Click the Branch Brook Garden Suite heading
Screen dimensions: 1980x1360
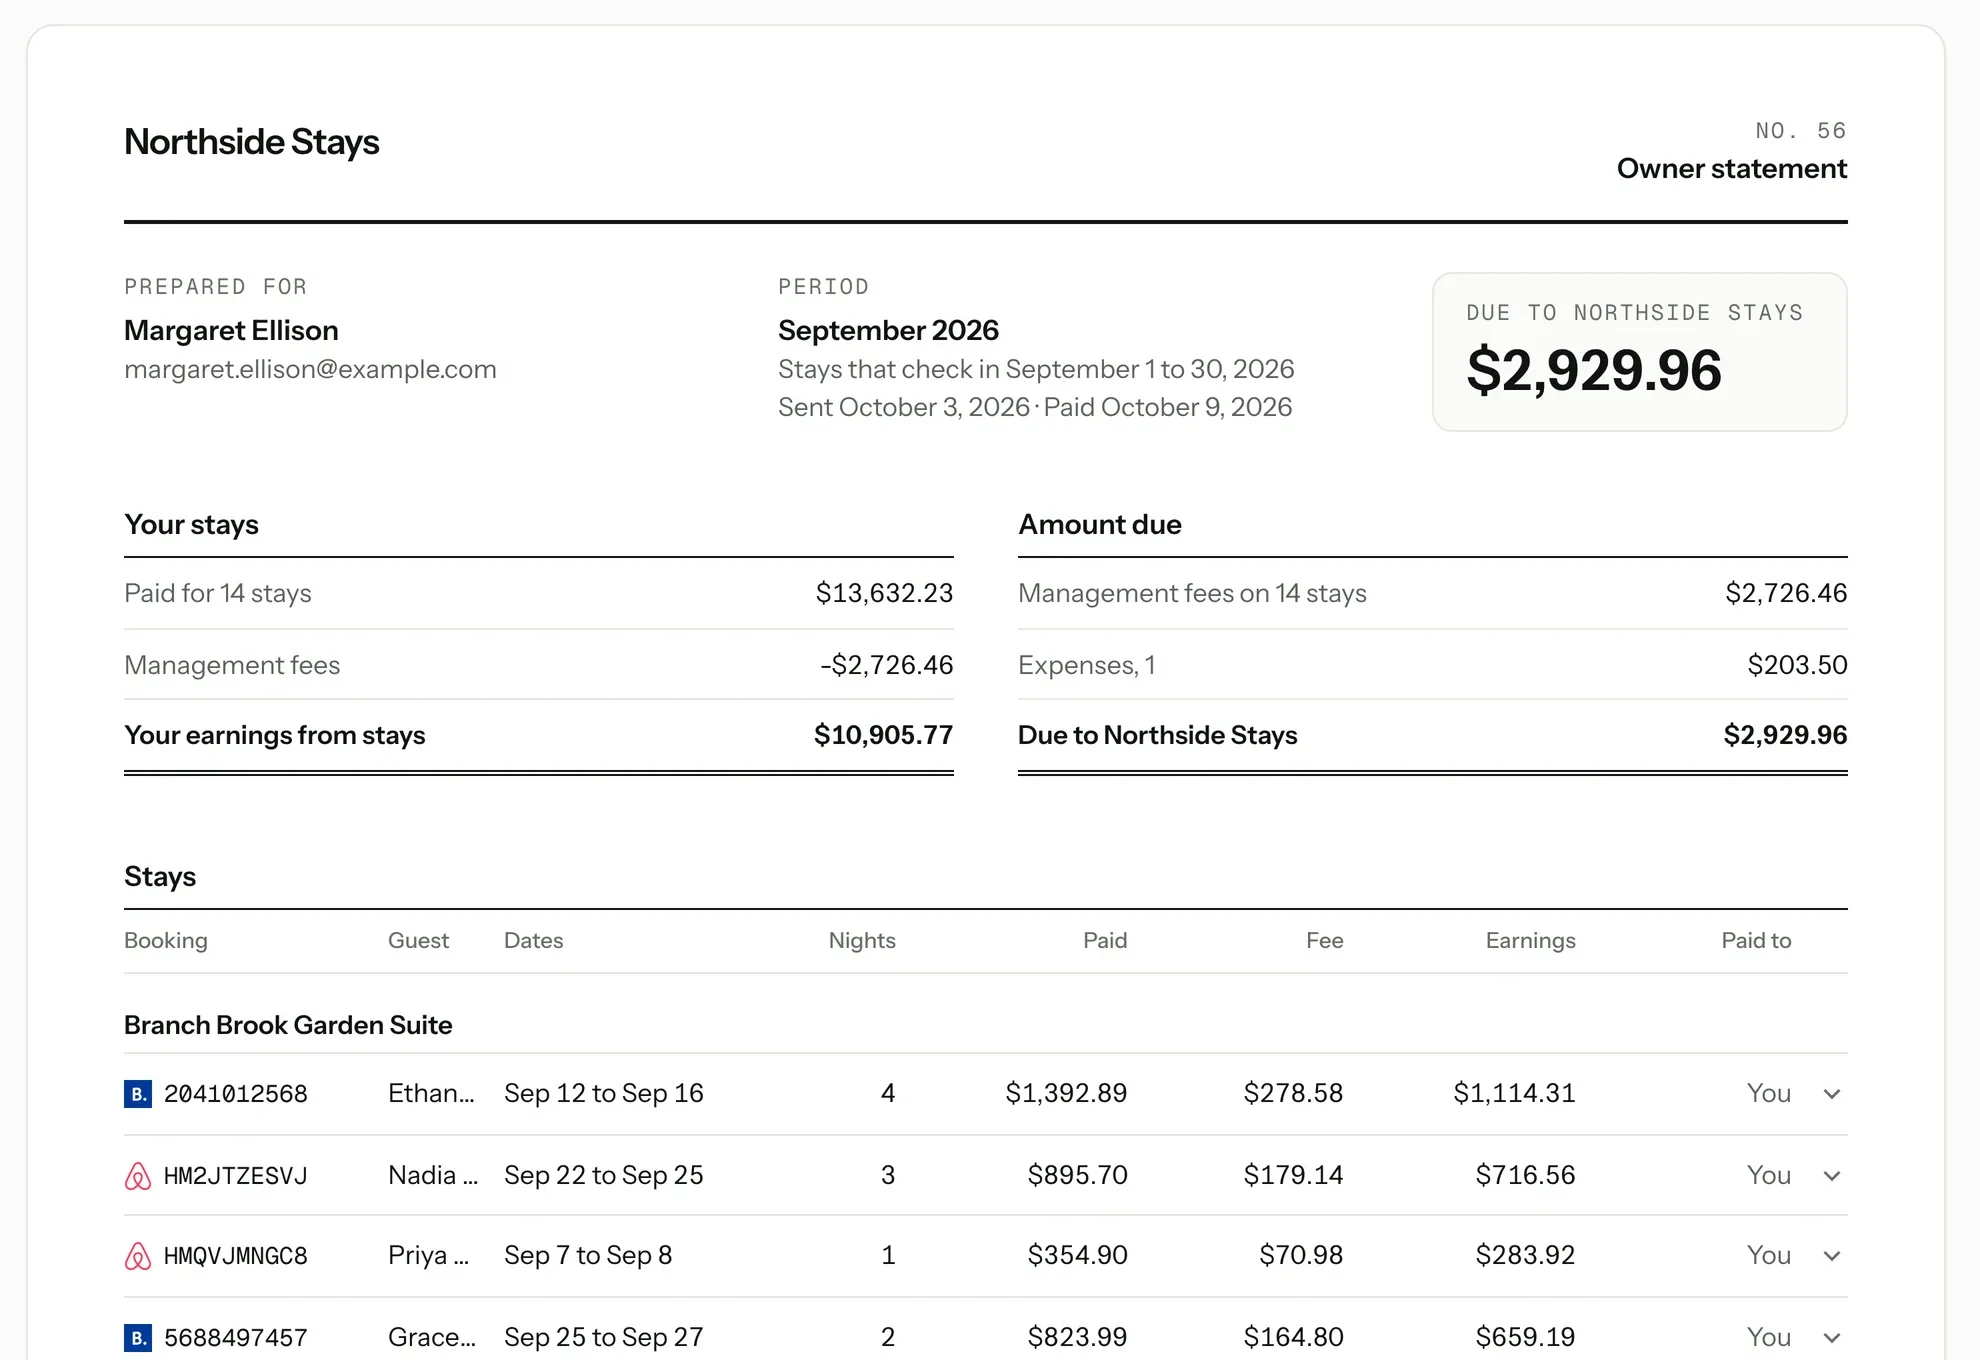coord(288,1025)
